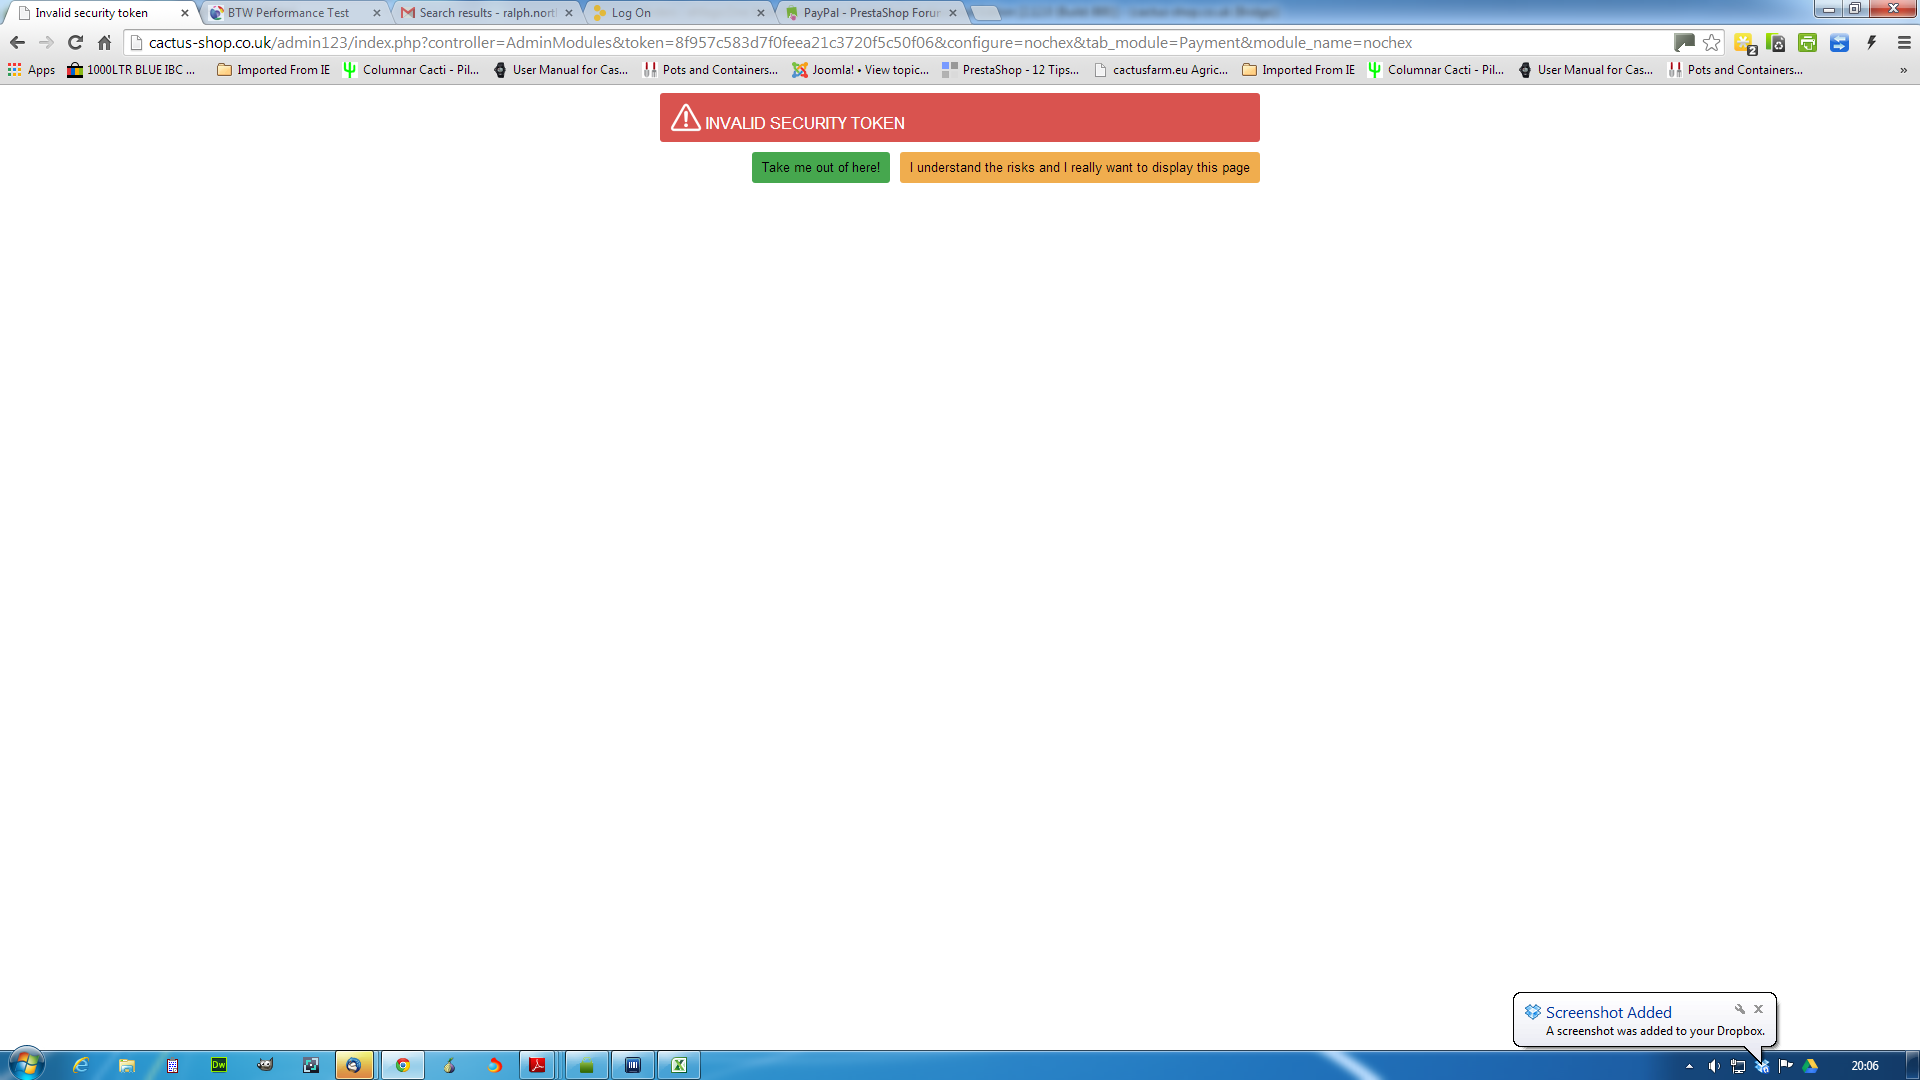Click the yellow asterisk extension icon

(x=1744, y=43)
